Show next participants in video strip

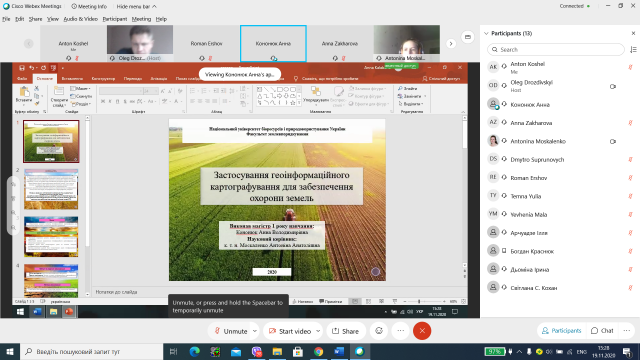(451, 44)
